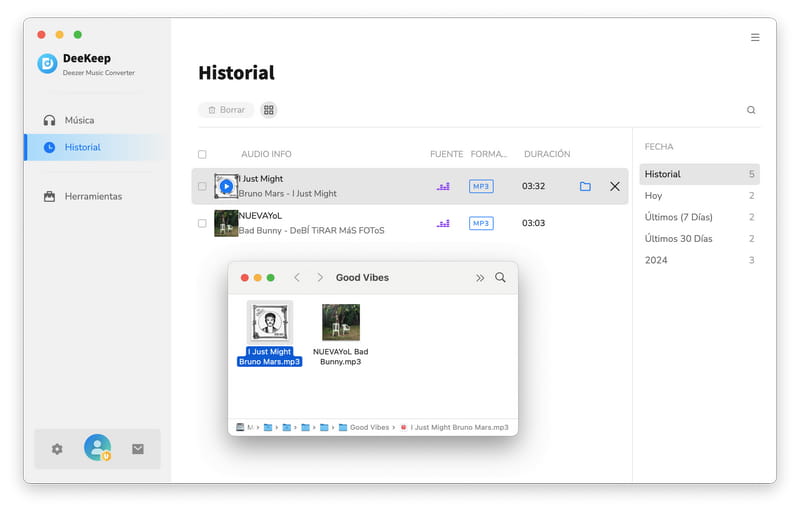Open the mail feedback icon

(x=138, y=449)
